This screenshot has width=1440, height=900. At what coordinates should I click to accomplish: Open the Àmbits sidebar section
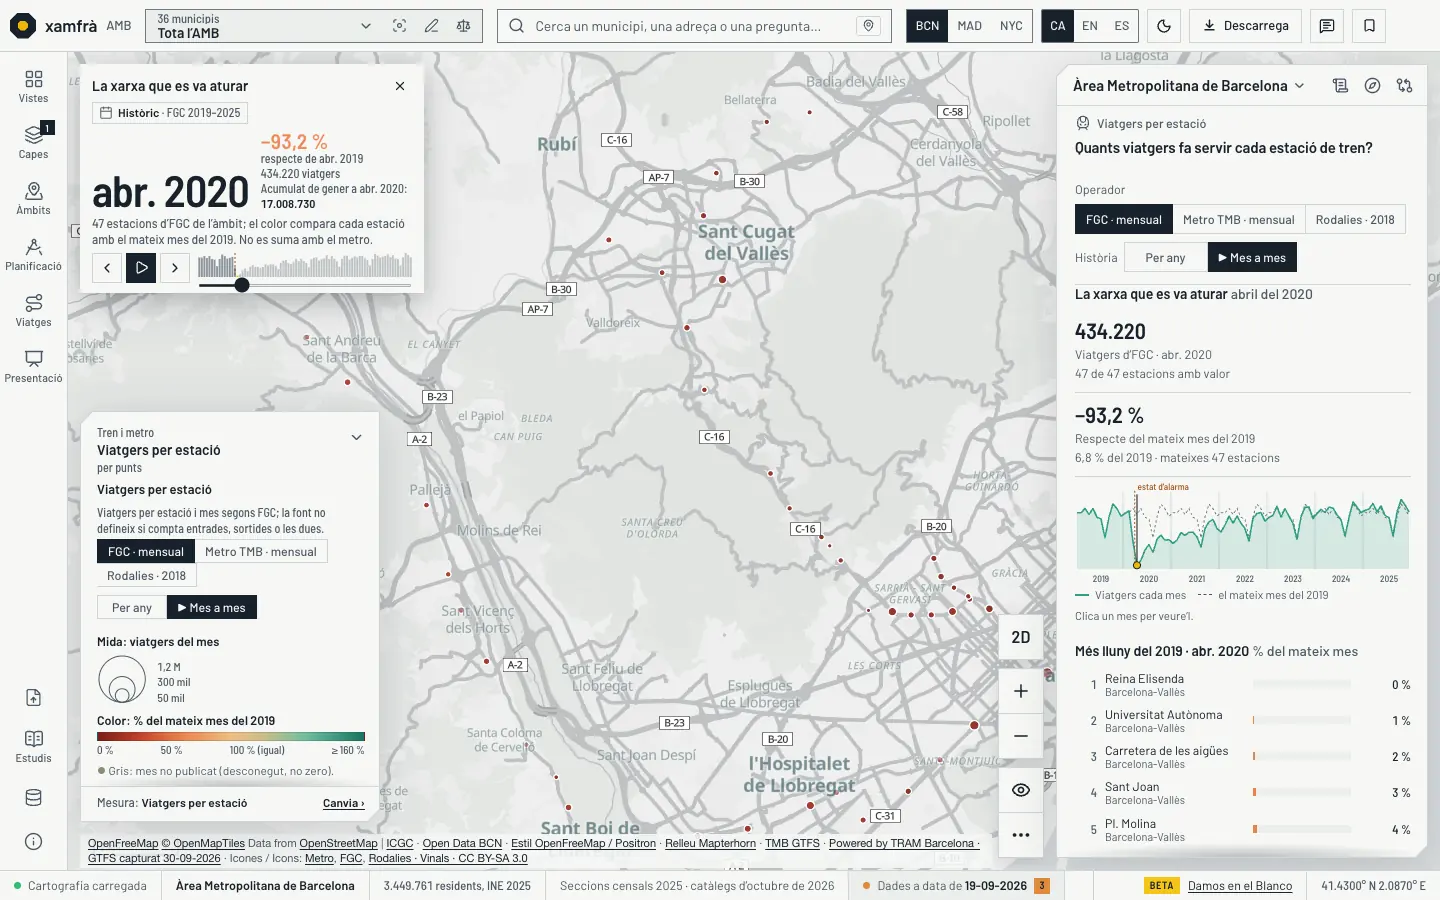[33, 198]
